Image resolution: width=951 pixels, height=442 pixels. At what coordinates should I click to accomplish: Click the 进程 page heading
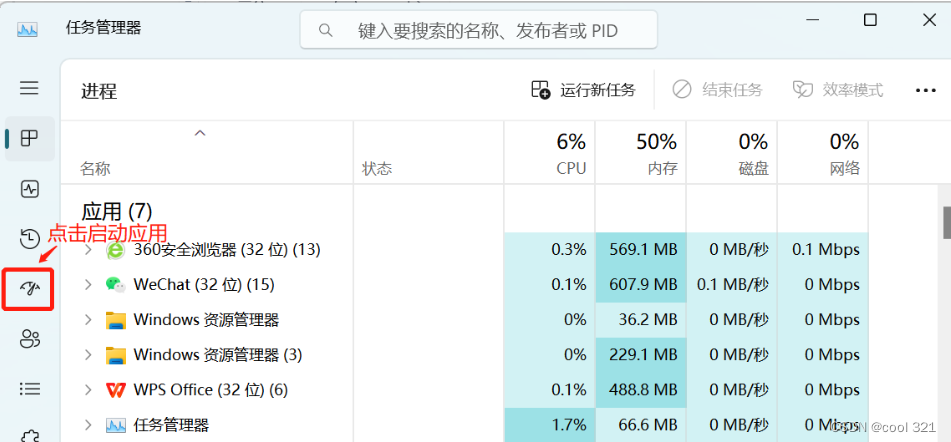(99, 91)
